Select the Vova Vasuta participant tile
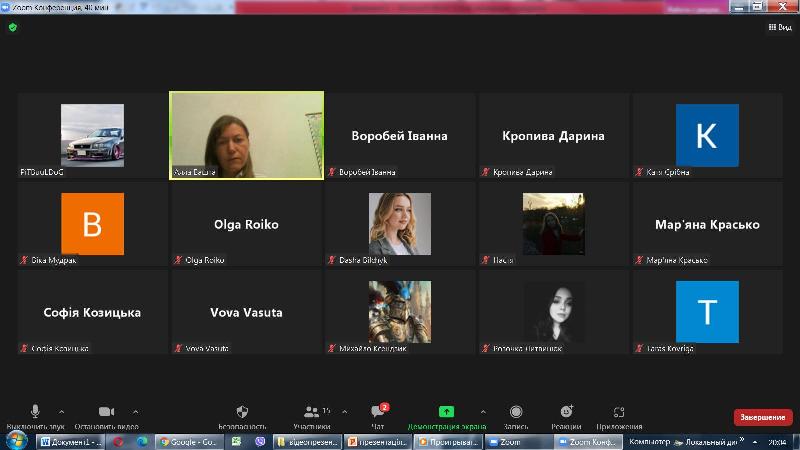This screenshot has height=450, width=800. 246,312
